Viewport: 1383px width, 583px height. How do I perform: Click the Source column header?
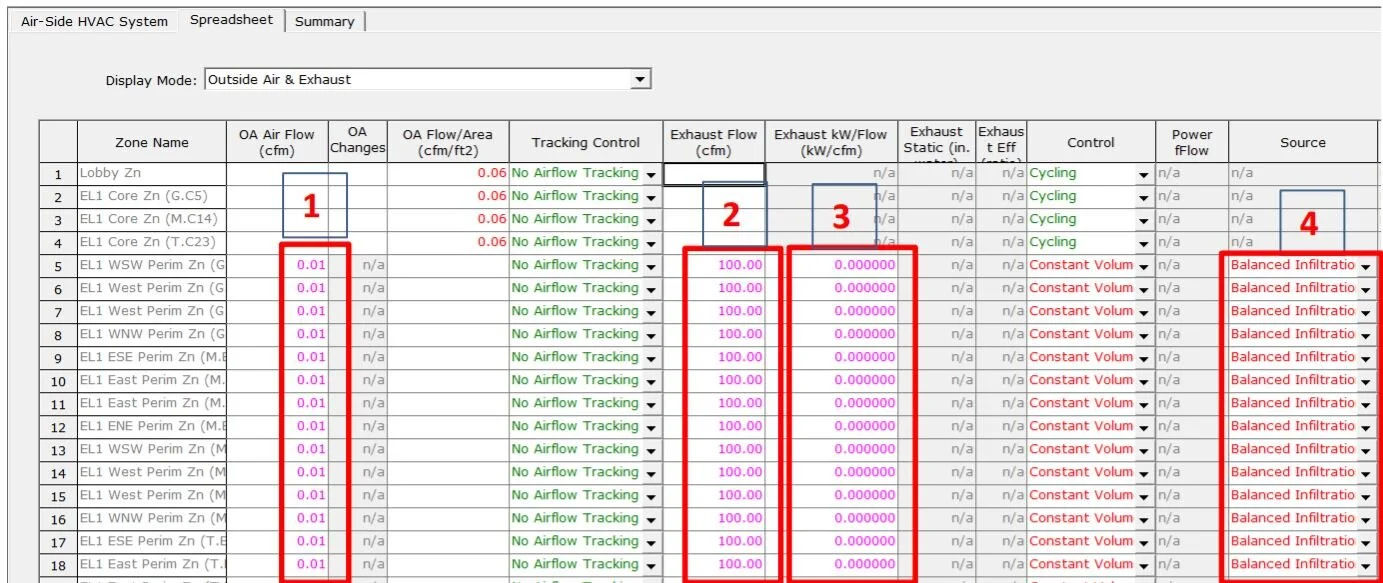[1303, 142]
